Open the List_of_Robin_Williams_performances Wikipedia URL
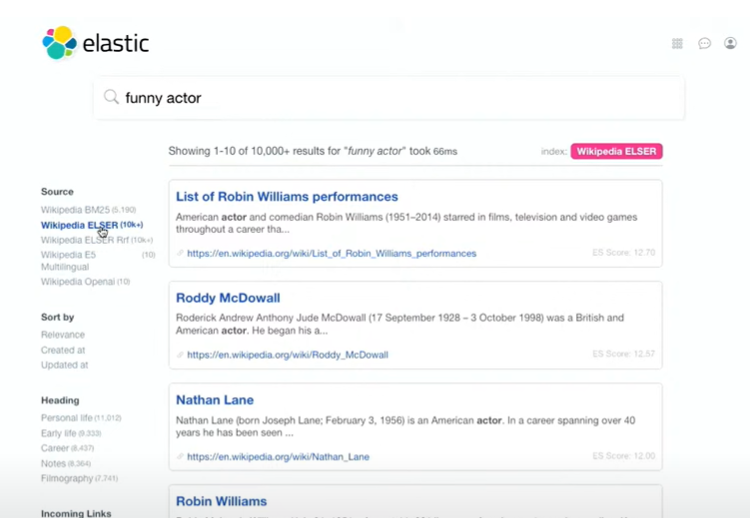This screenshot has width=750, height=518. [331, 253]
